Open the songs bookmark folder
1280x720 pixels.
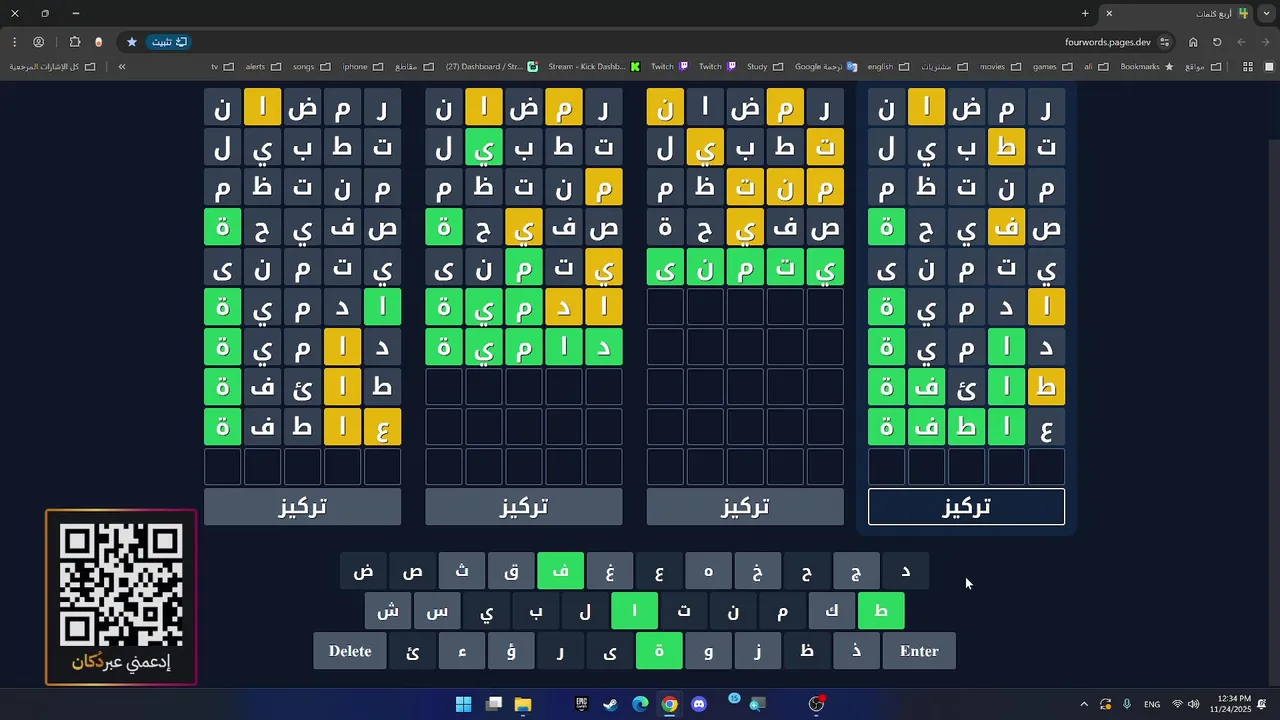click(x=311, y=67)
